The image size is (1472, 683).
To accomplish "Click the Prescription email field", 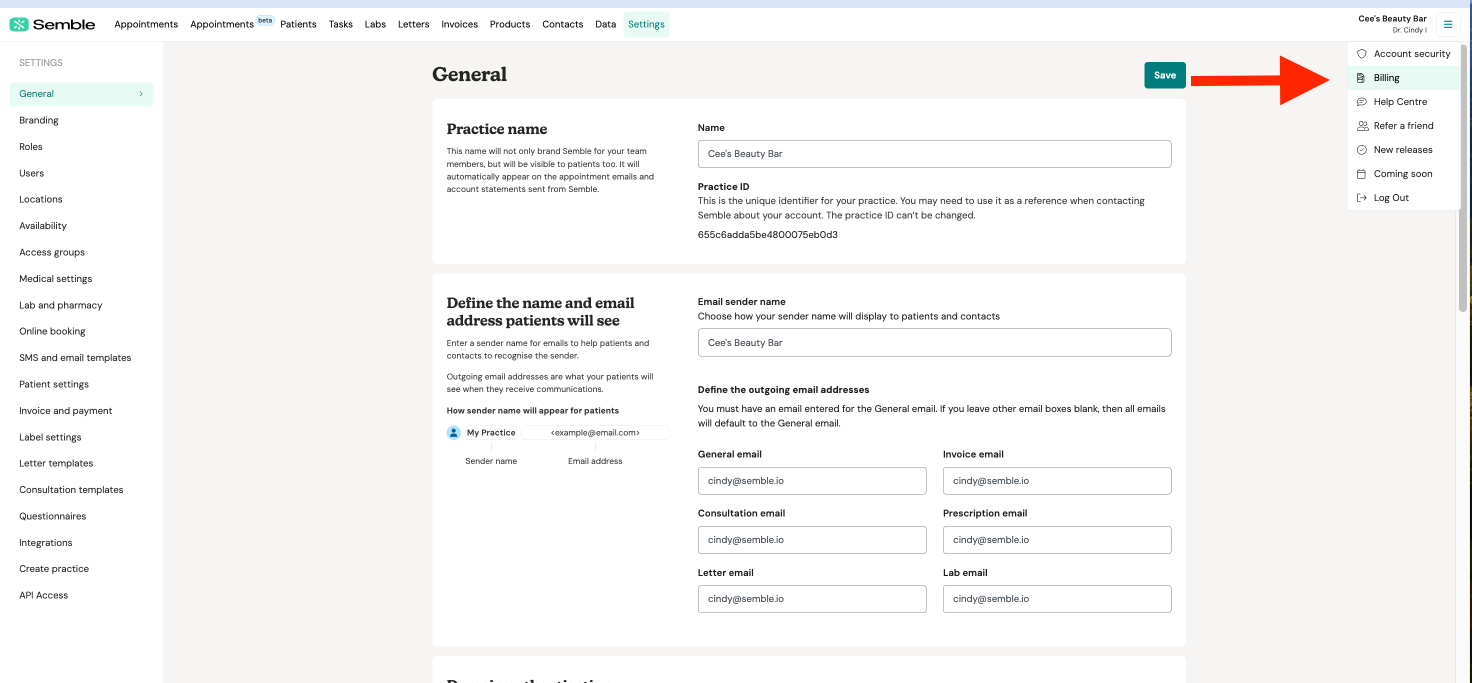I will pyautogui.click(x=1057, y=540).
